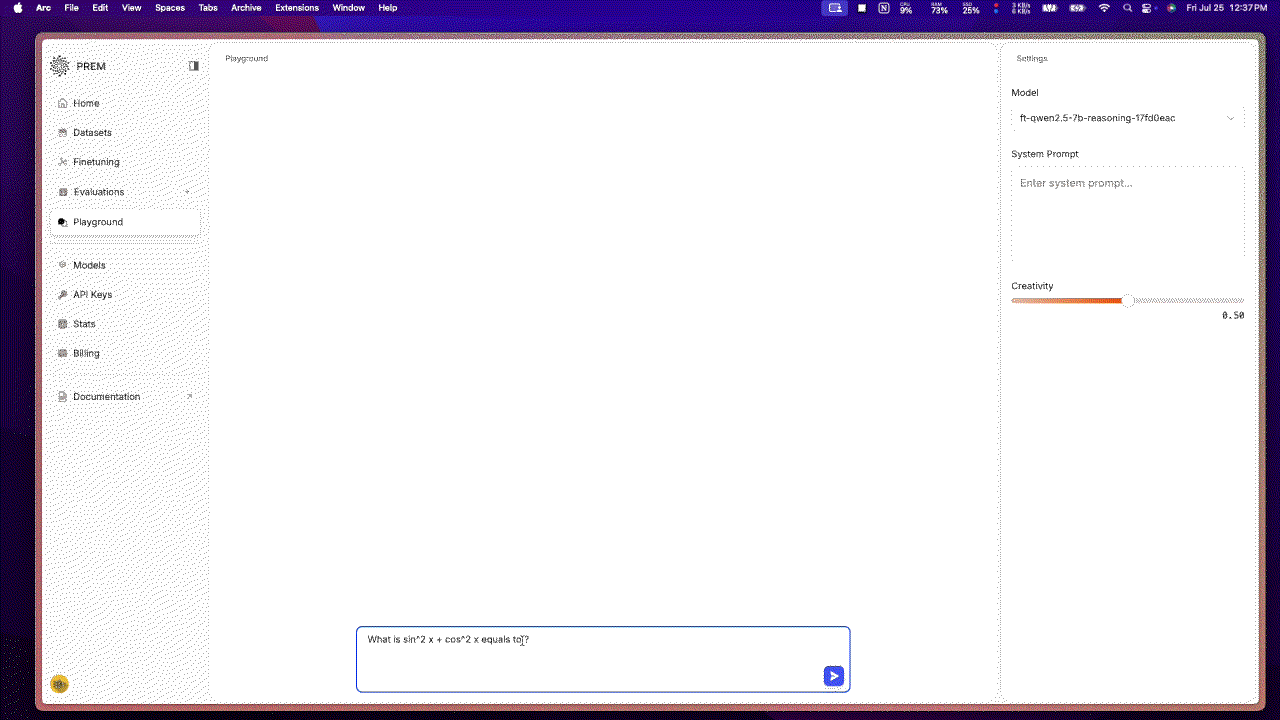Click the date and time clock
Screen dimensions: 1280x720
(x=1227, y=8)
